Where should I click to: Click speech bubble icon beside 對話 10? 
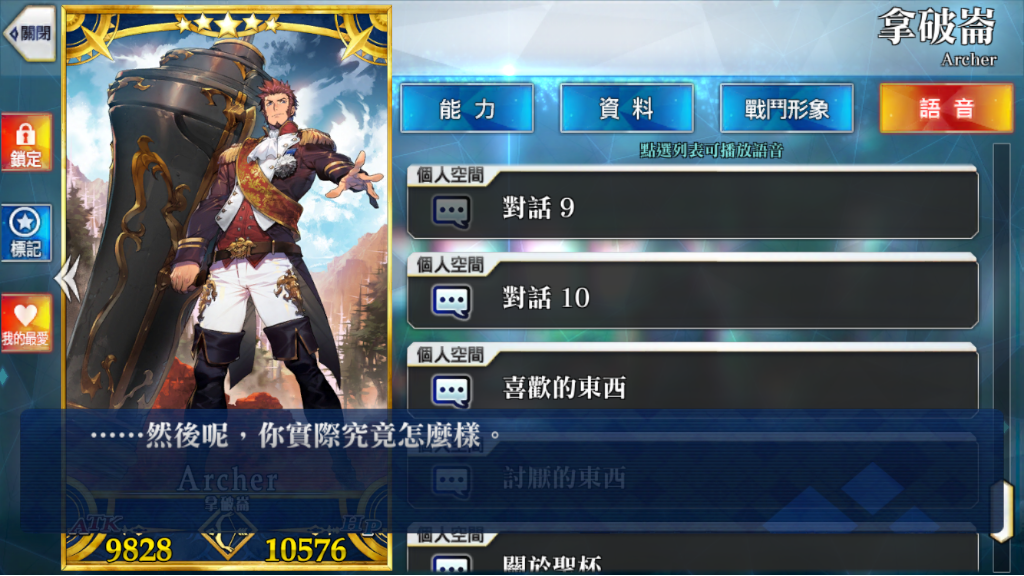tap(451, 302)
